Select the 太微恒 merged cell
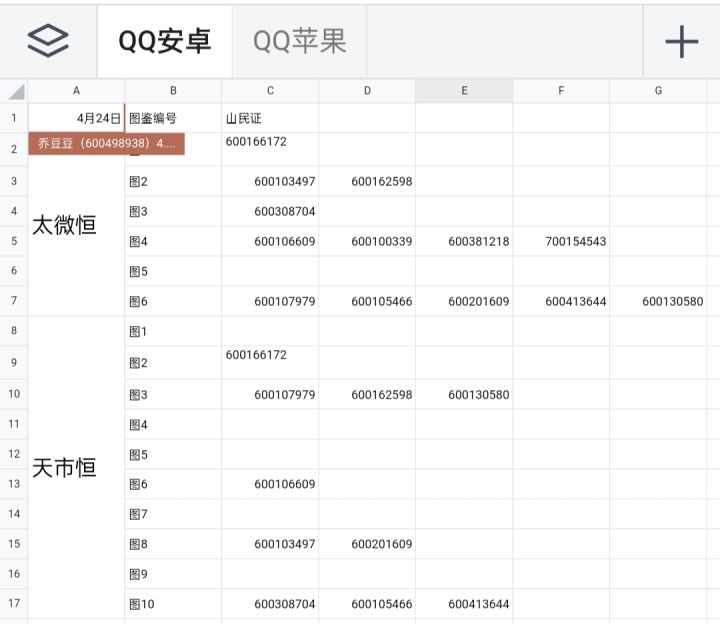 pyautogui.click(x=76, y=224)
